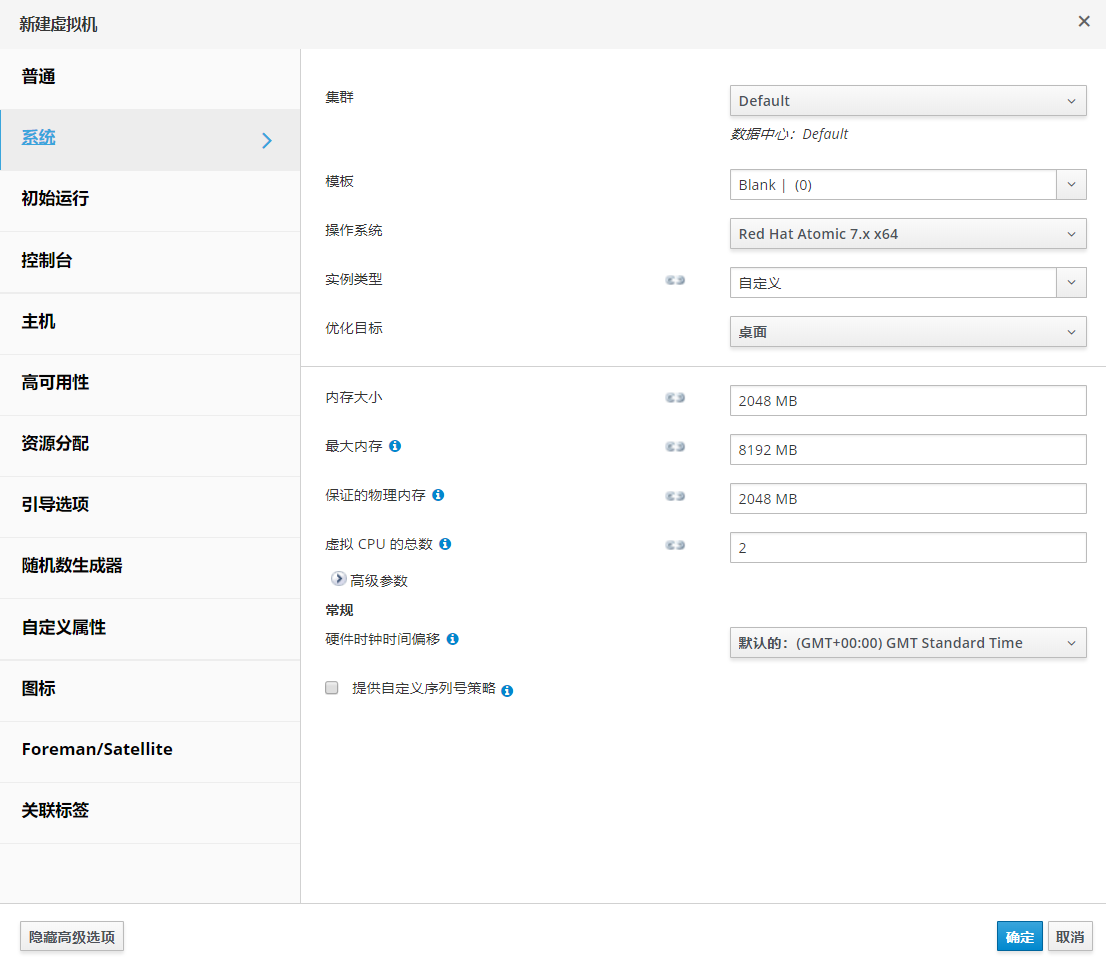The height and width of the screenshot is (963, 1106).
Task: Switch to the 控制台 tab
Action: [150, 262]
